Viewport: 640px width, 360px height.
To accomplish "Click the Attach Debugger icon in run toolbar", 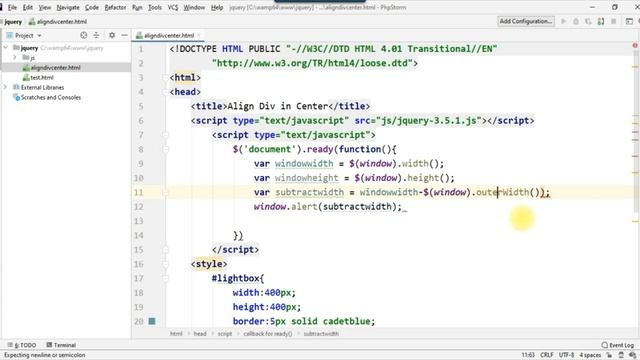I will [601, 21].
